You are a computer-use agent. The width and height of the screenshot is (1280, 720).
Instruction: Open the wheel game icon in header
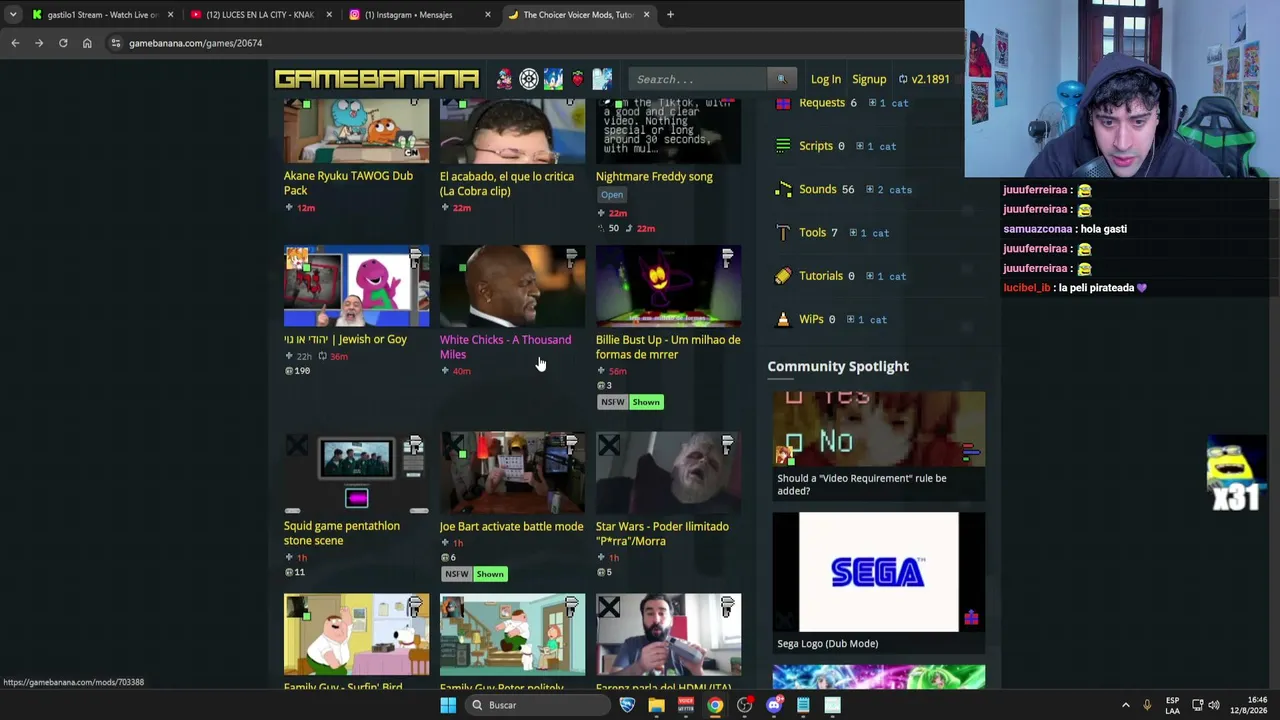(529, 79)
